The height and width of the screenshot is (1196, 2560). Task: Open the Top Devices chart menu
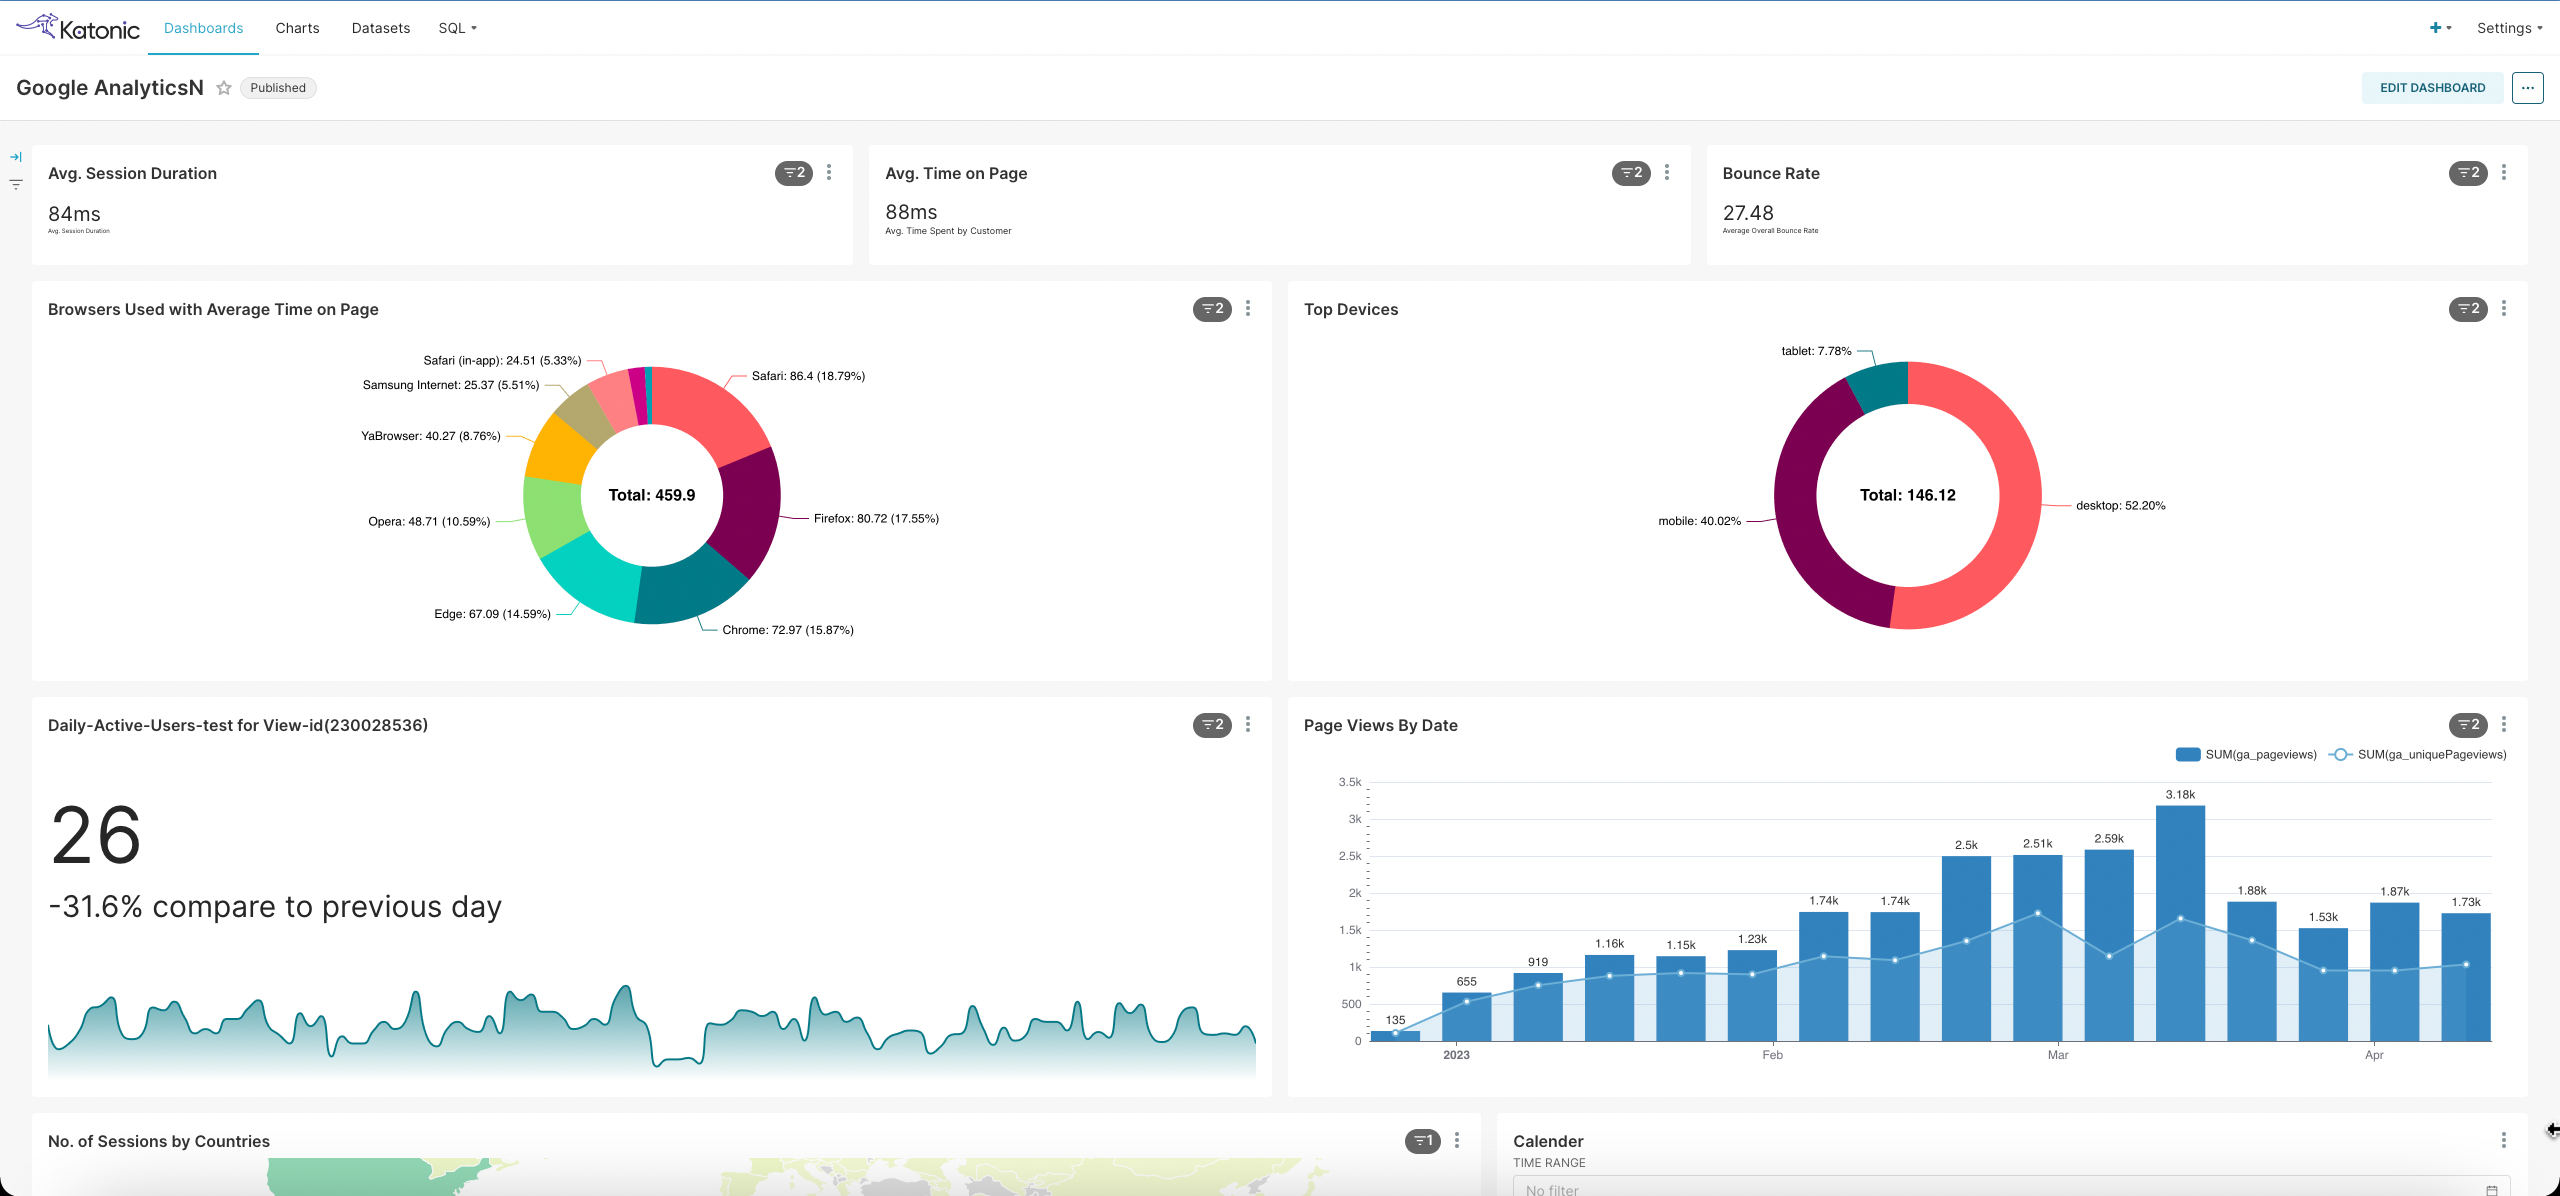[x=2504, y=309]
